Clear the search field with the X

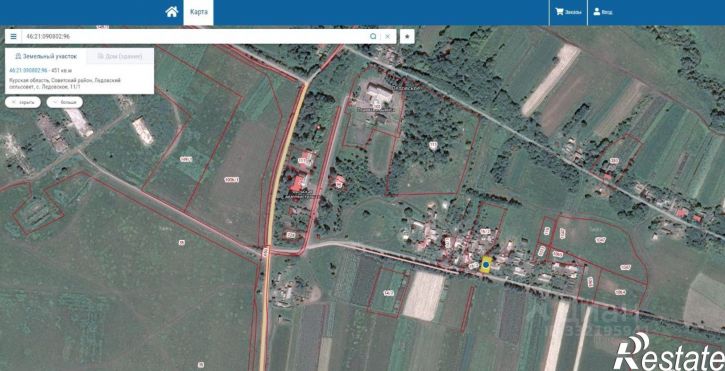pyautogui.click(x=388, y=37)
